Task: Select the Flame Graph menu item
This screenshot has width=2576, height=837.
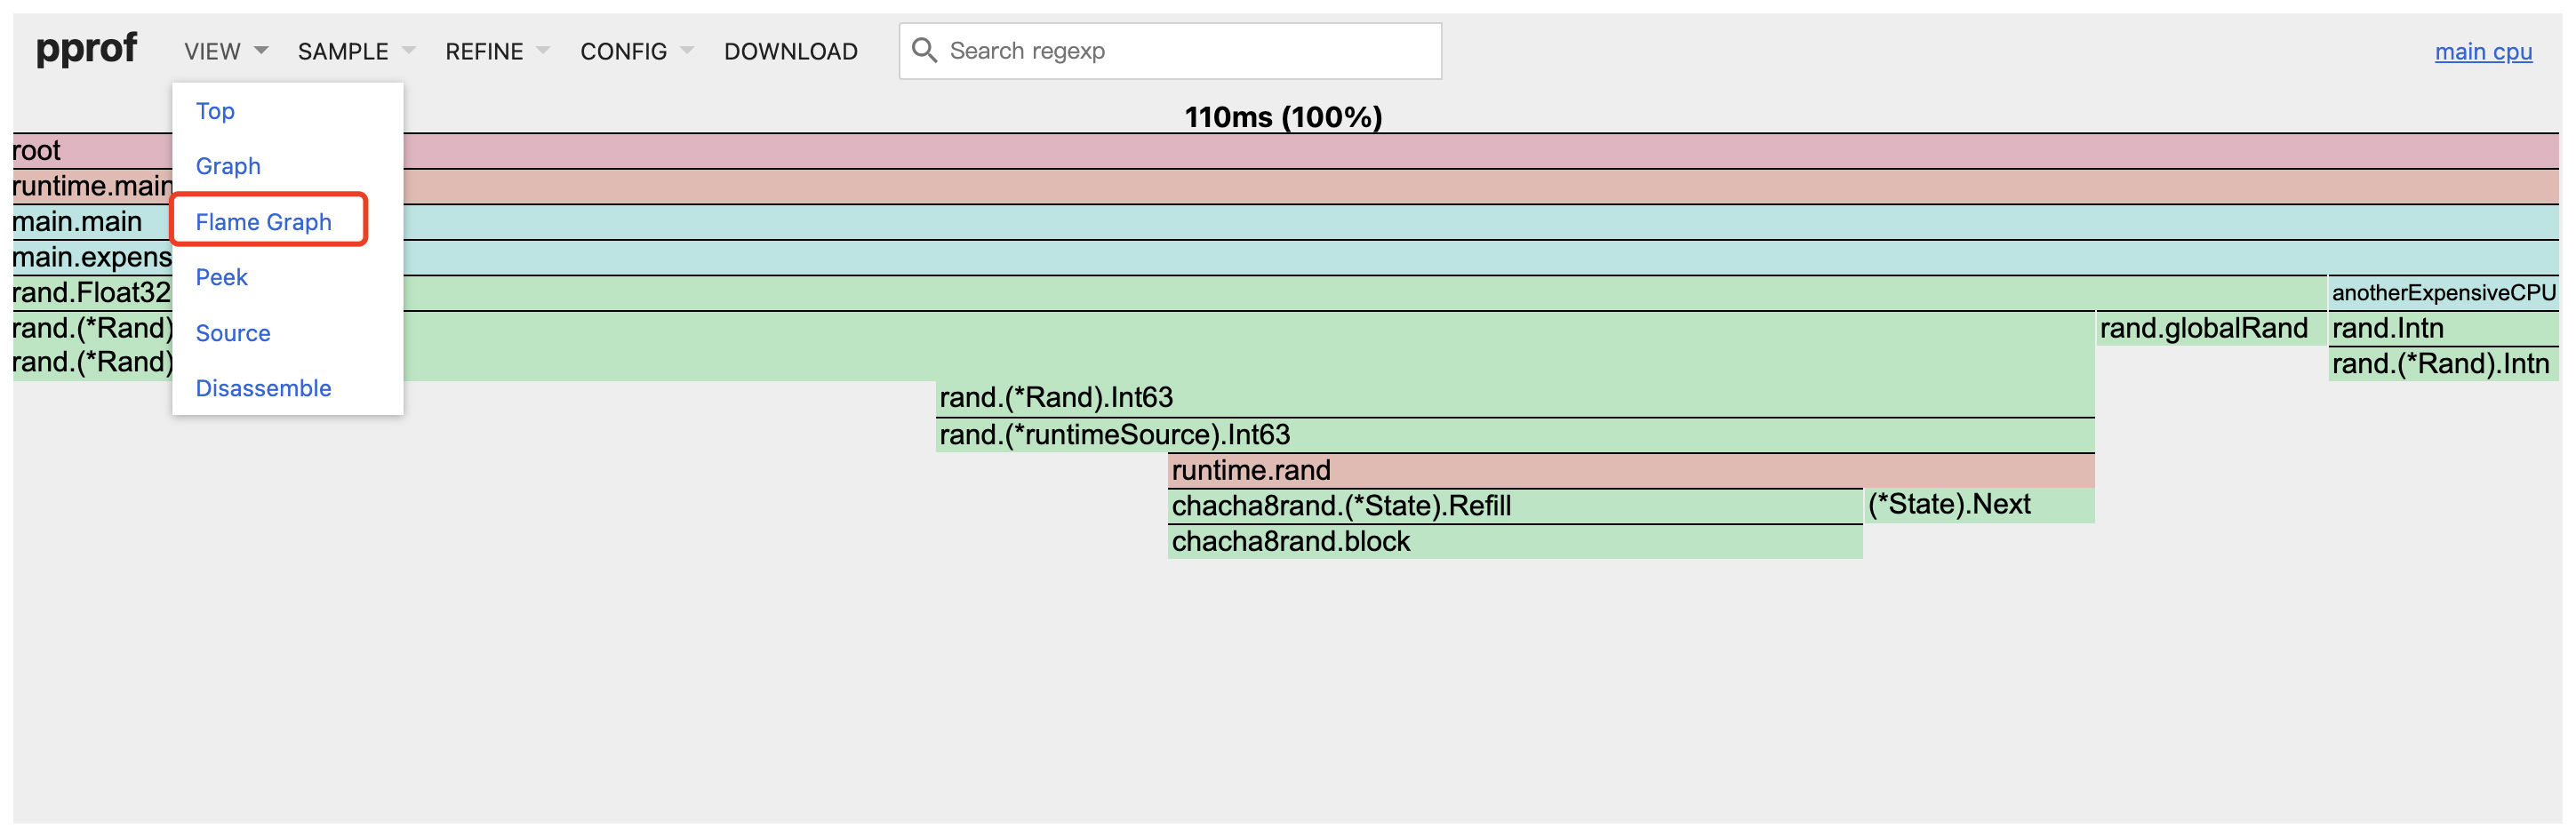Action: [x=263, y=222]
